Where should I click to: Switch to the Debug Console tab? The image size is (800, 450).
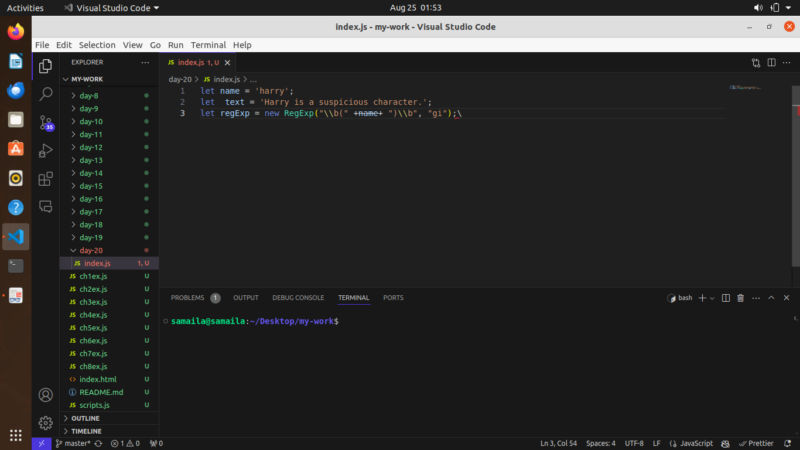pyautogui.click(x=298, y=298)
